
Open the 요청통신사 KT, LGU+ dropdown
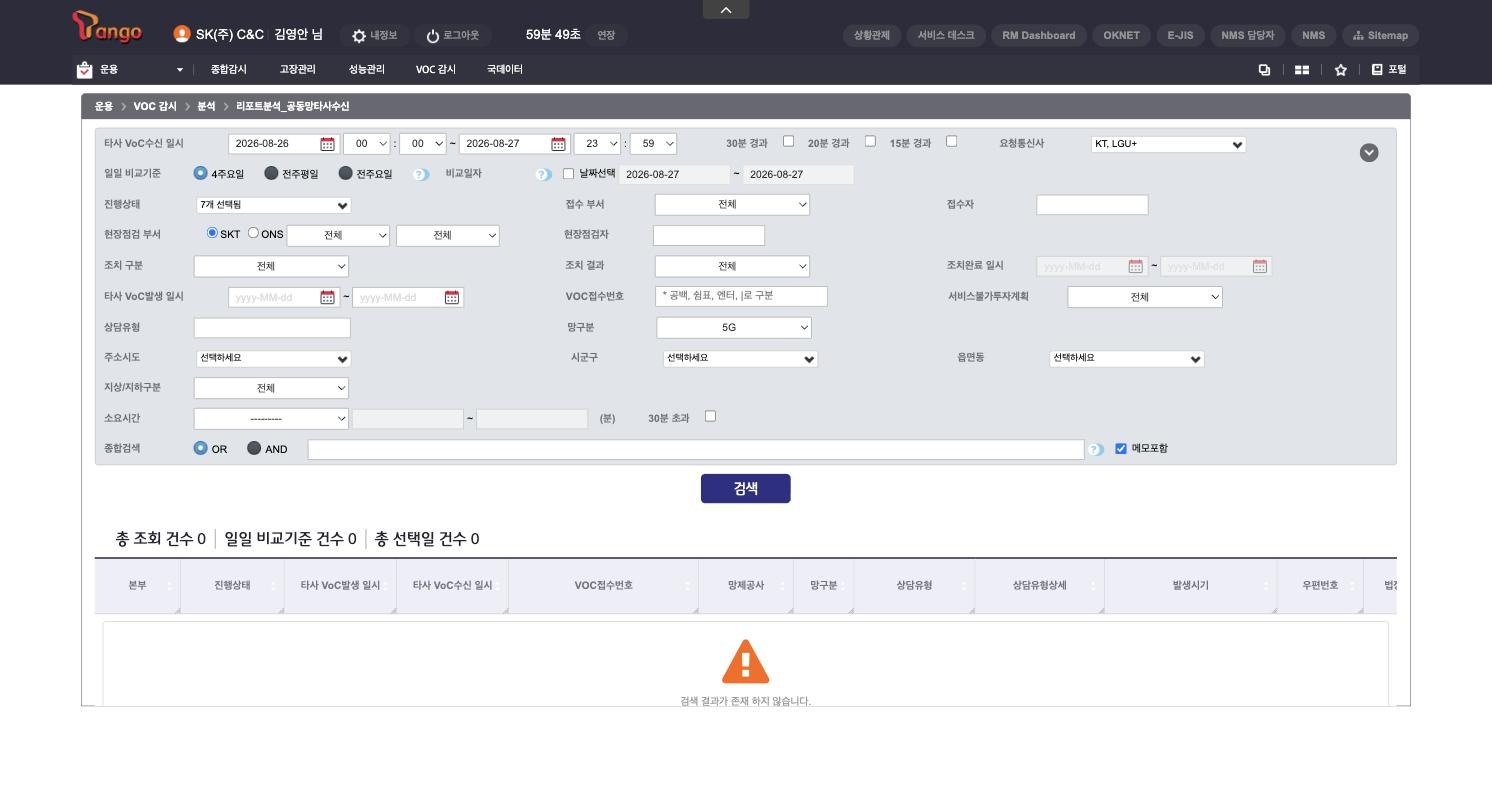(x=1168, y=144)
